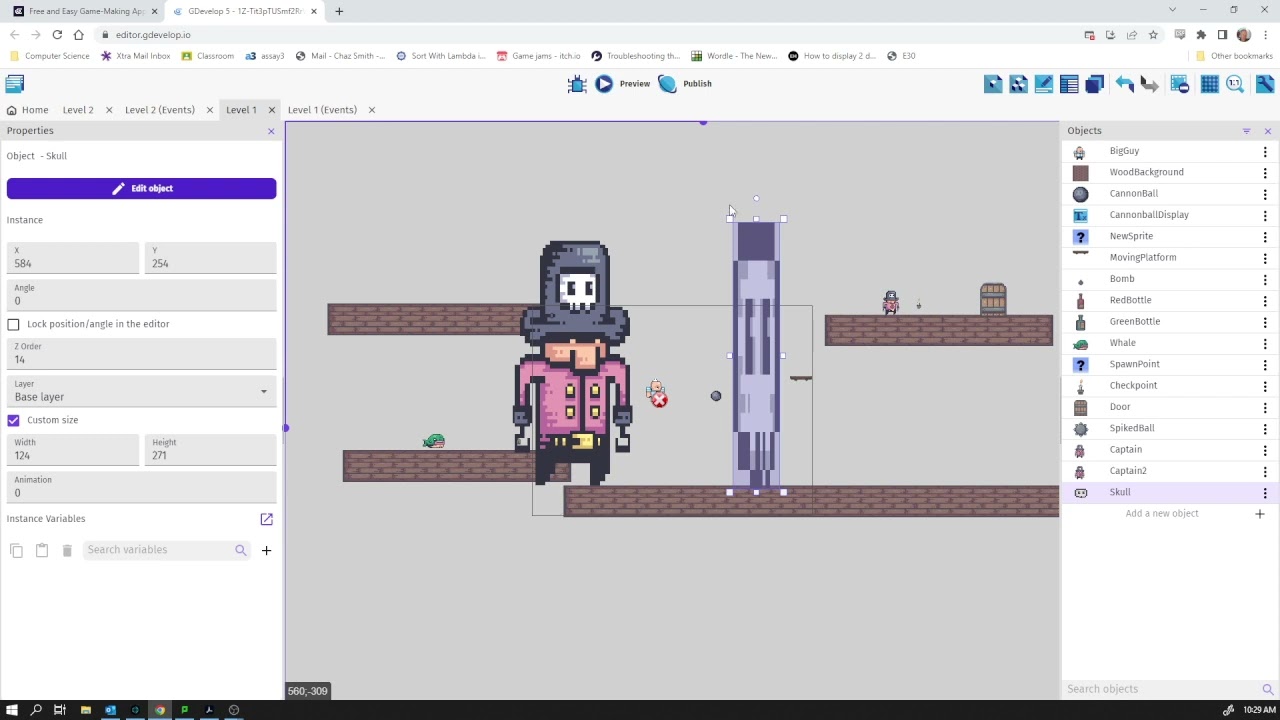Switch to the Level 2 (Events) tab
Screen dimensions: 1280x720
coord(160,110)
